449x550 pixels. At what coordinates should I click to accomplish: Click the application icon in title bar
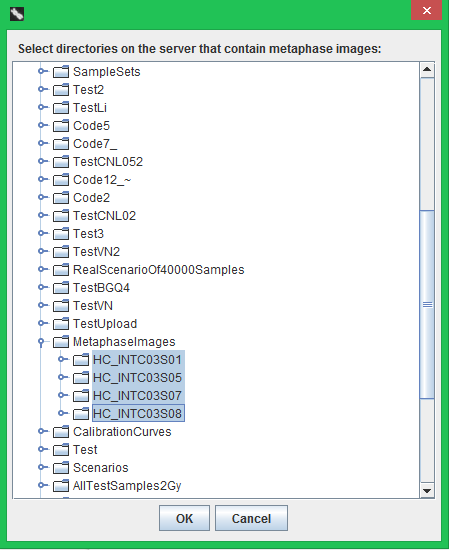pos(17,14)
